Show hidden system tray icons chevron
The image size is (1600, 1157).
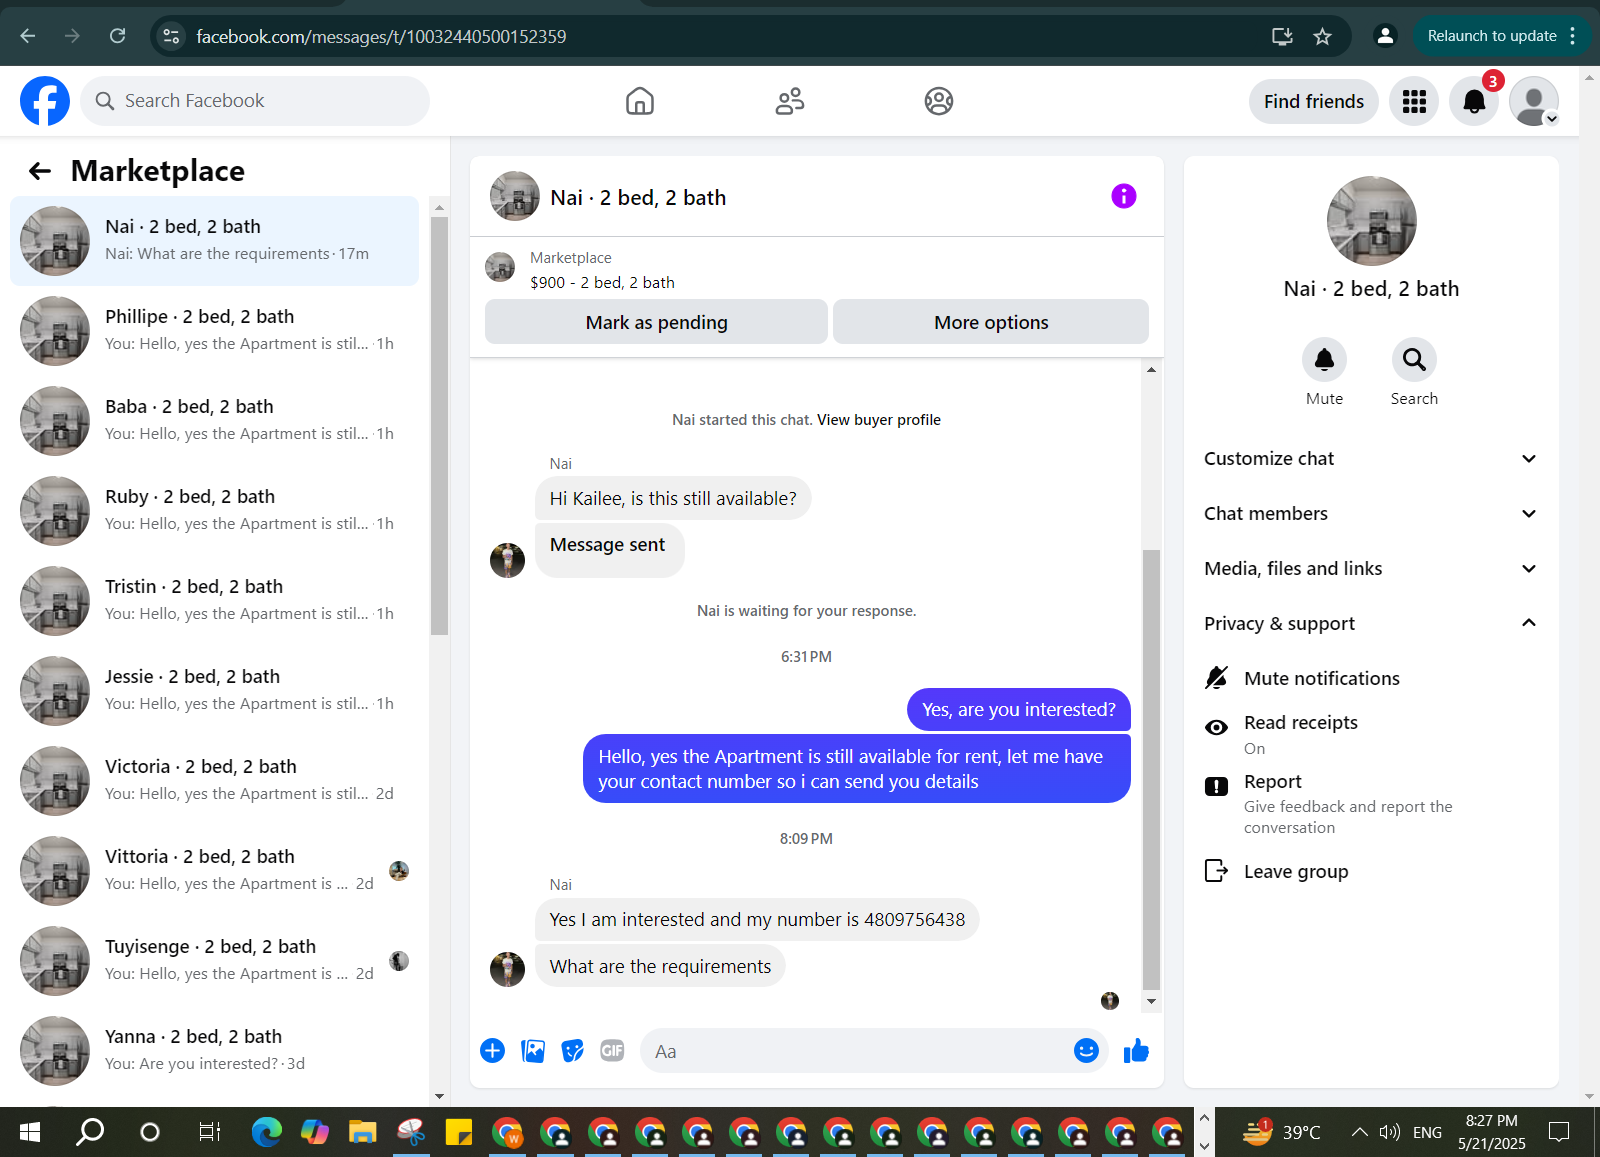tap(1359, 1132)
